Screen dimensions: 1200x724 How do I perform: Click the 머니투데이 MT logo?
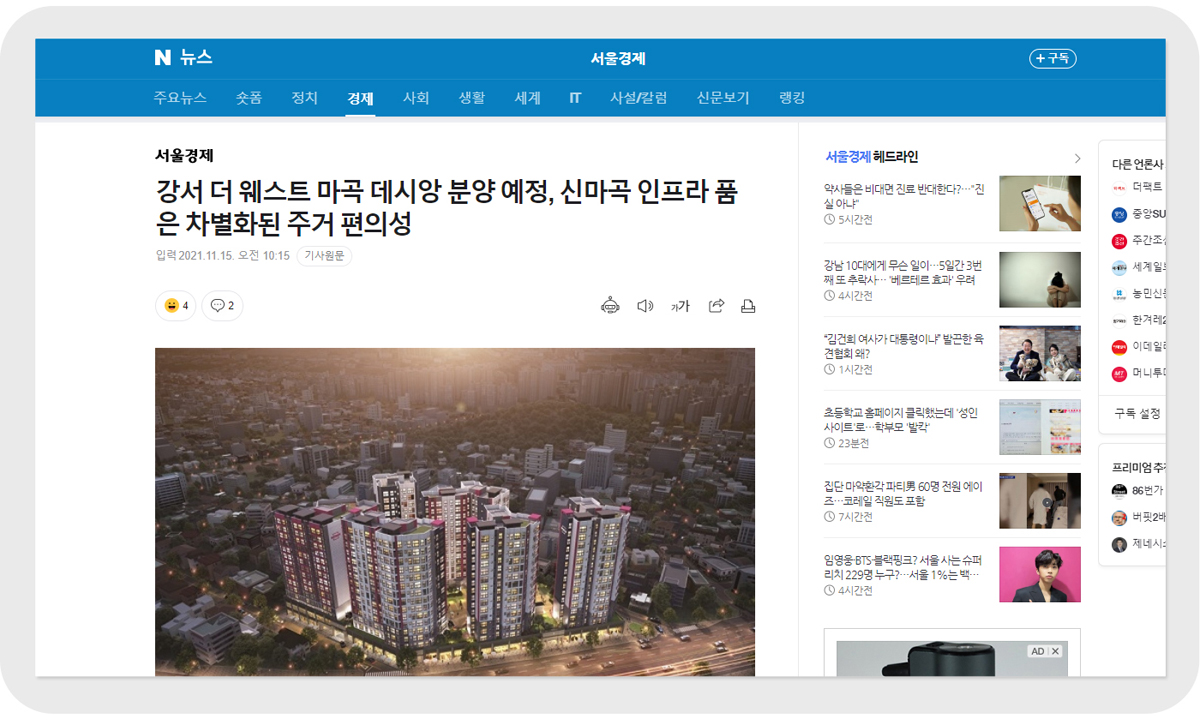tap(1119, 374)
